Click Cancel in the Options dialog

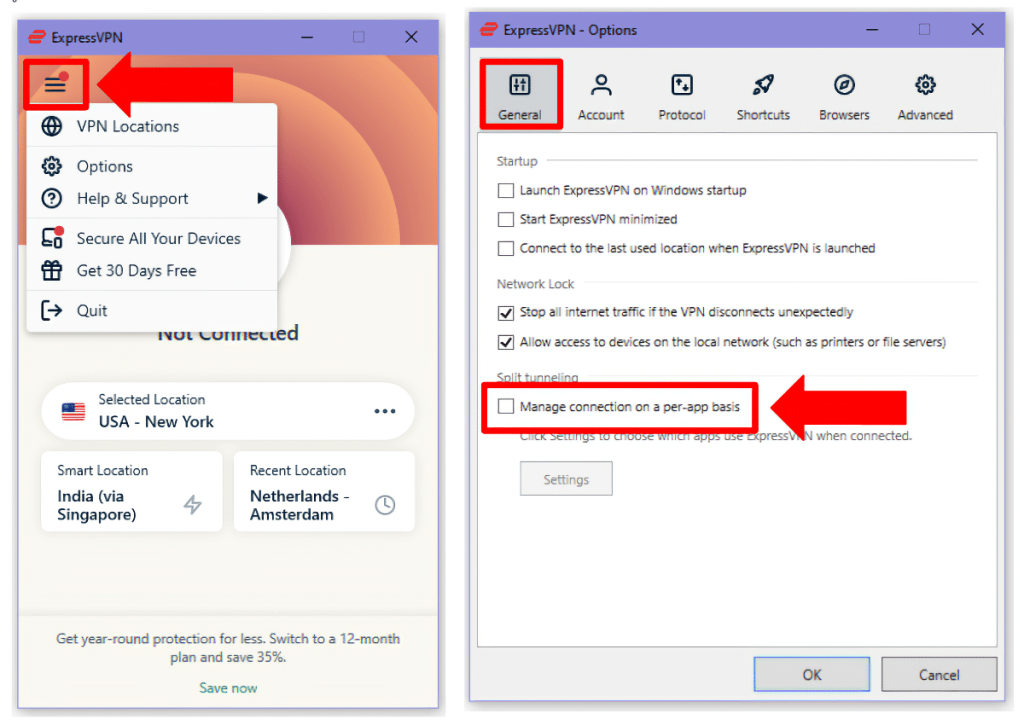tap(939, 674)
